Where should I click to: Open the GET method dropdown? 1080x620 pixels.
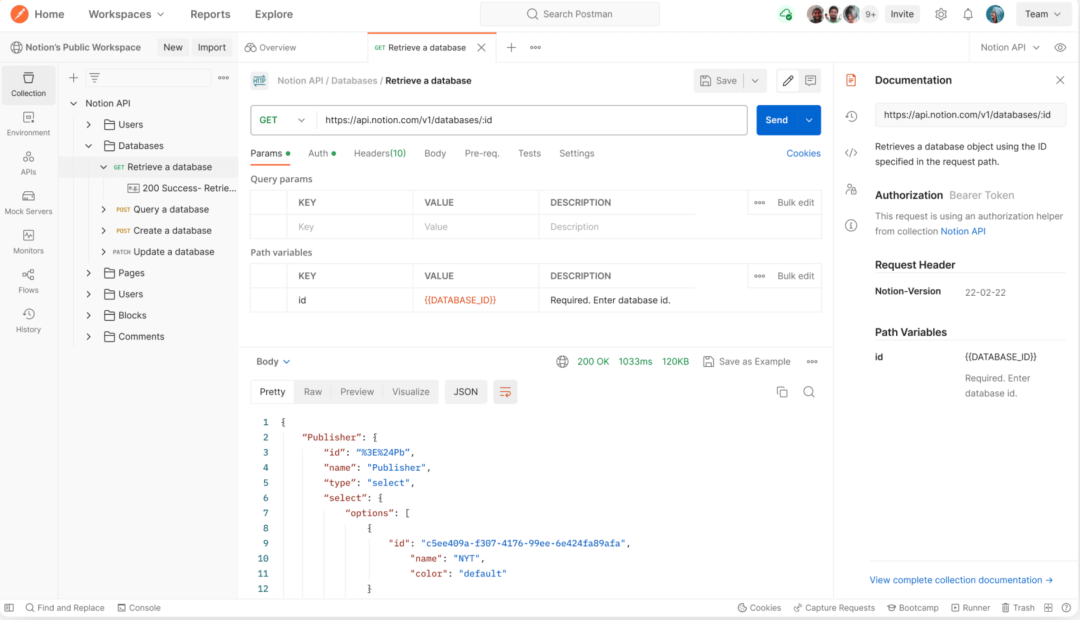282,120
